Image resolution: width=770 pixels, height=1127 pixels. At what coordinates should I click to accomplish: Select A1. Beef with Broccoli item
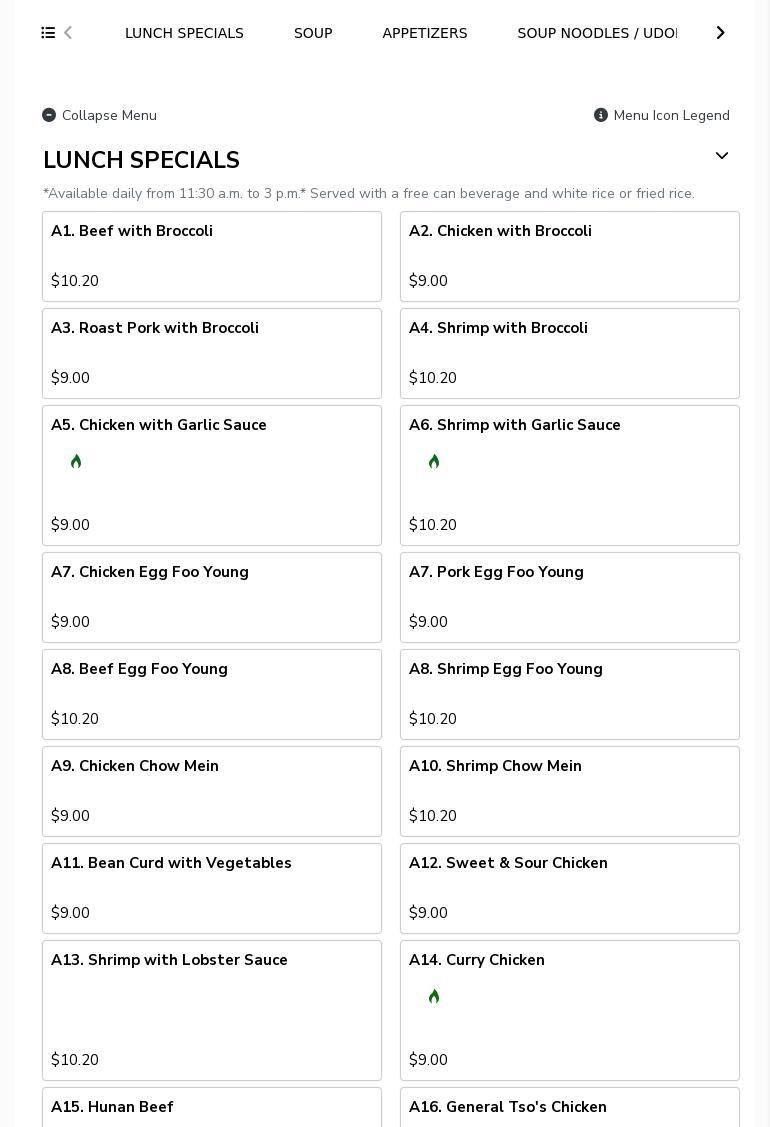(x=212, y=256)
